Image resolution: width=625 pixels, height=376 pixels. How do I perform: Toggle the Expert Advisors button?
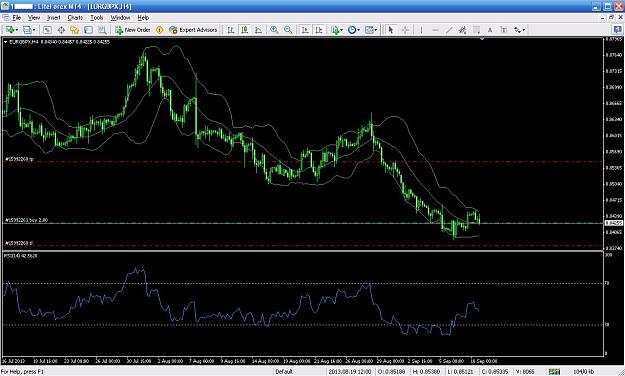pos(193,30)
